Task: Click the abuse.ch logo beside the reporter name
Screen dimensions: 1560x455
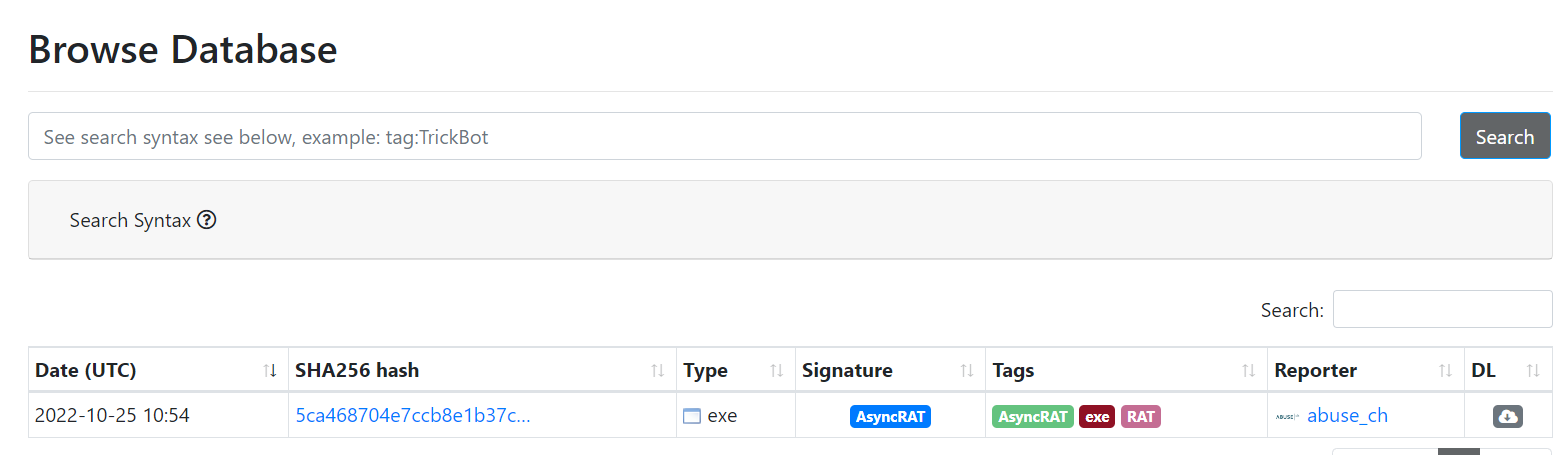Action: coord(1287,416)
